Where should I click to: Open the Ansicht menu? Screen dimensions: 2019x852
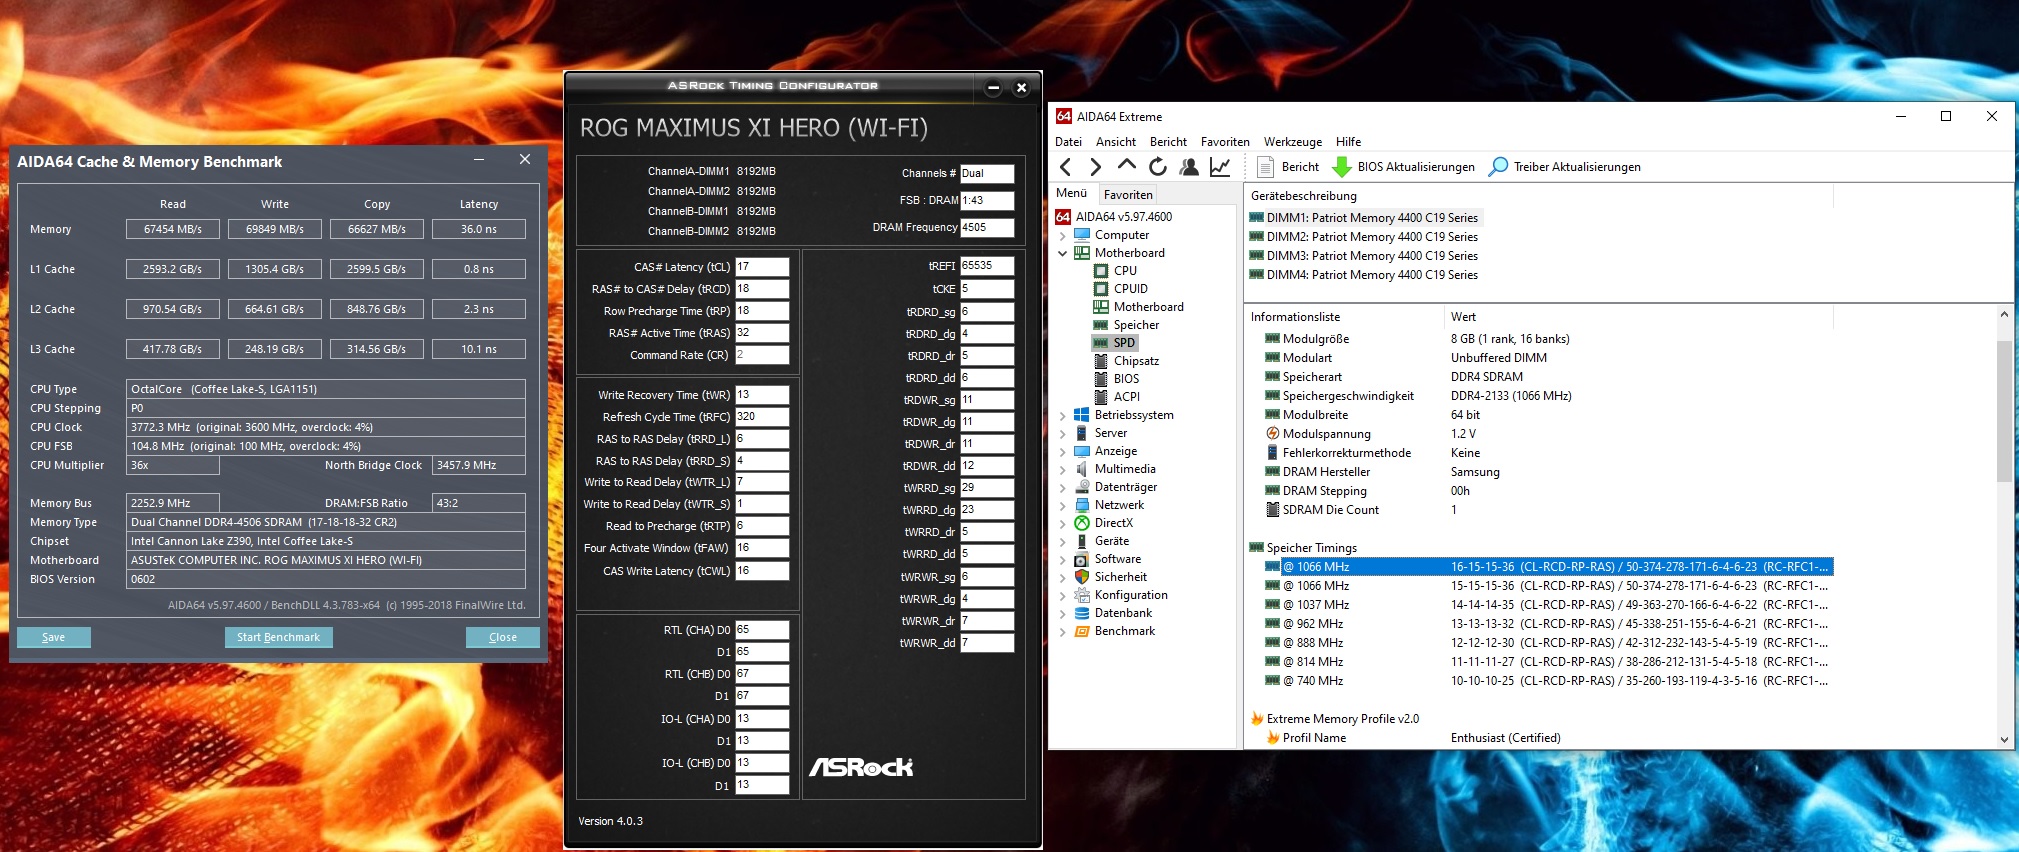1116,142
